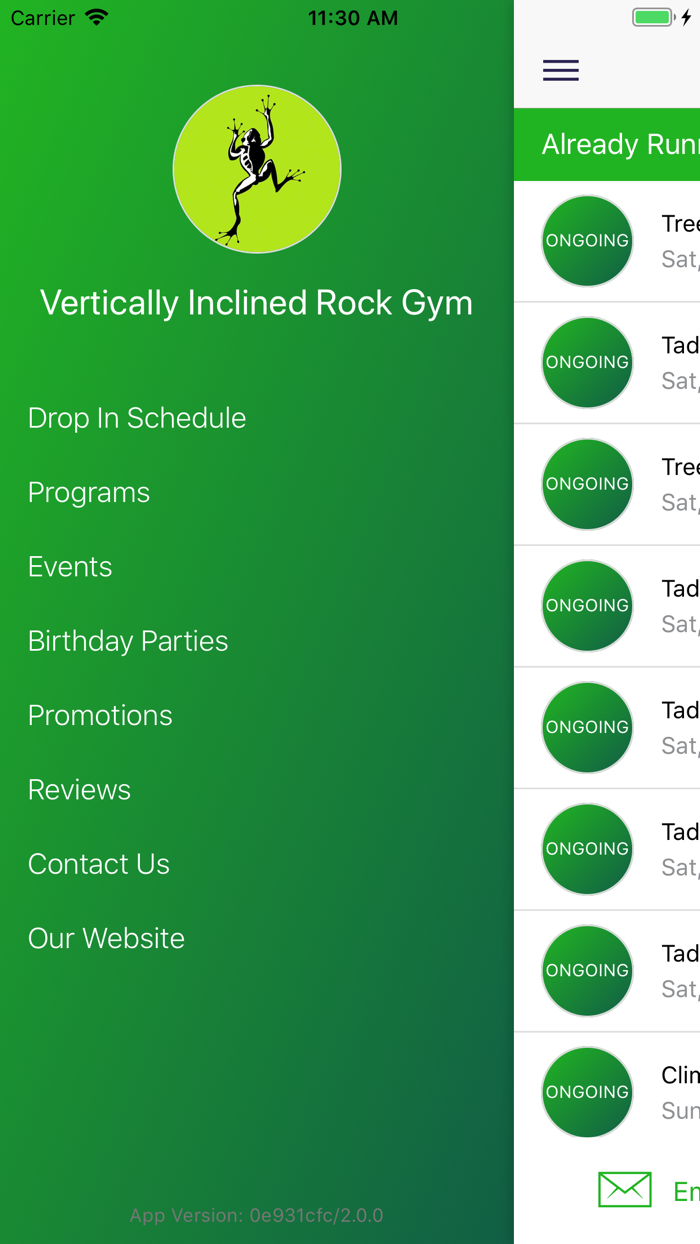Open the Our Website link

[x=106, y=938]
